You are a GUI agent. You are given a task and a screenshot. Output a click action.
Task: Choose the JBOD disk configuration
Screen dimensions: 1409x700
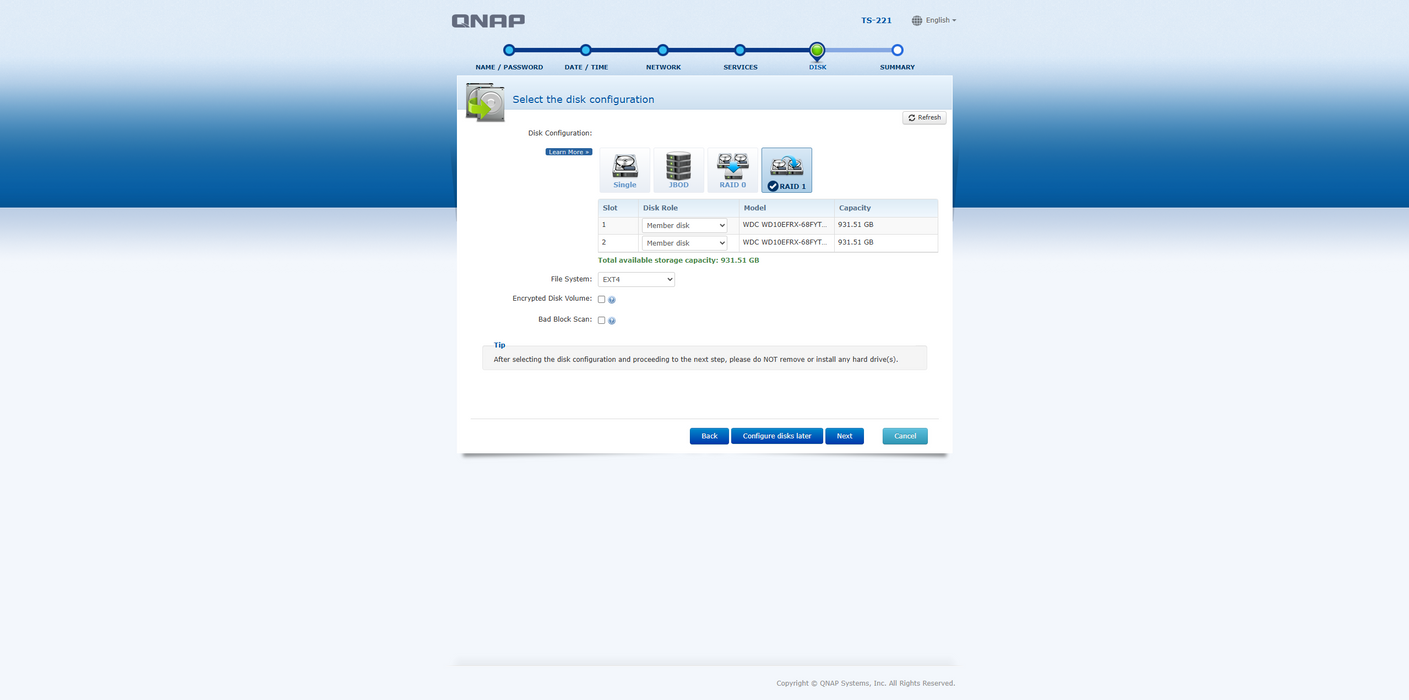pos(679,170)
